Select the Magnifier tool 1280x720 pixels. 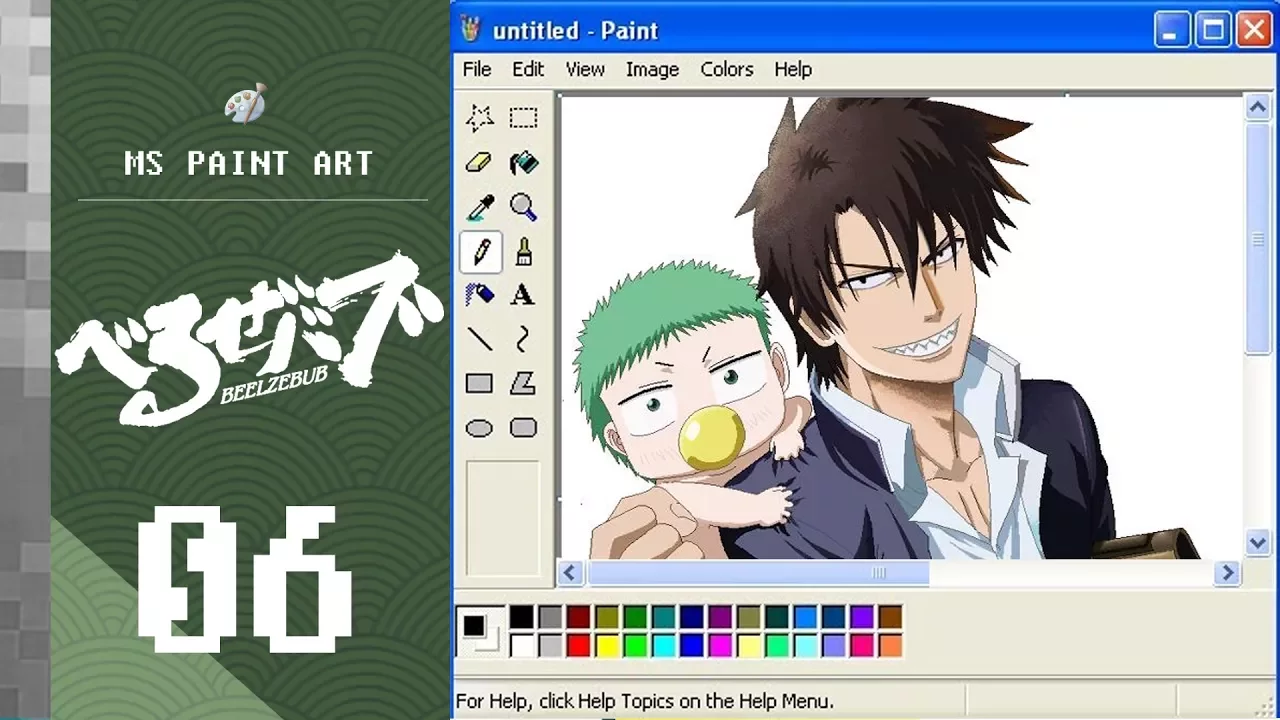tap(523, 208)
